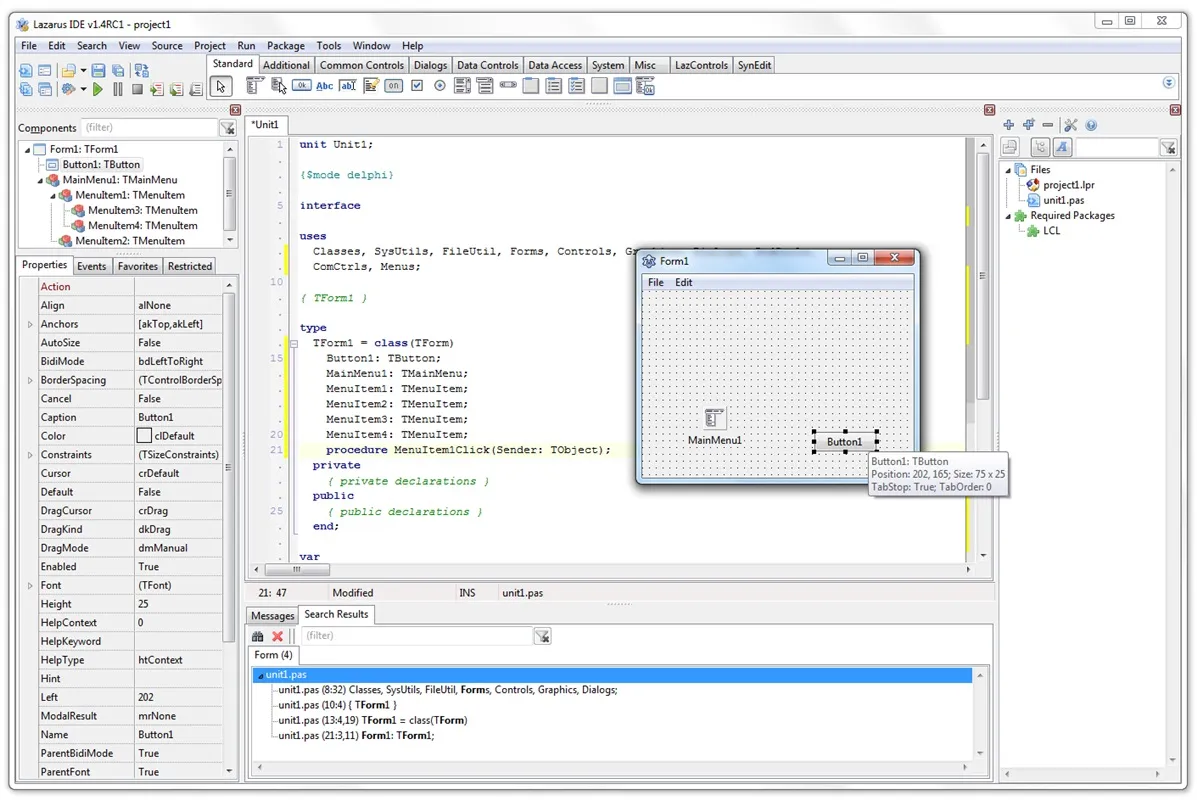Select the mouse pointer tool on the palette

(x=221, y=85)
